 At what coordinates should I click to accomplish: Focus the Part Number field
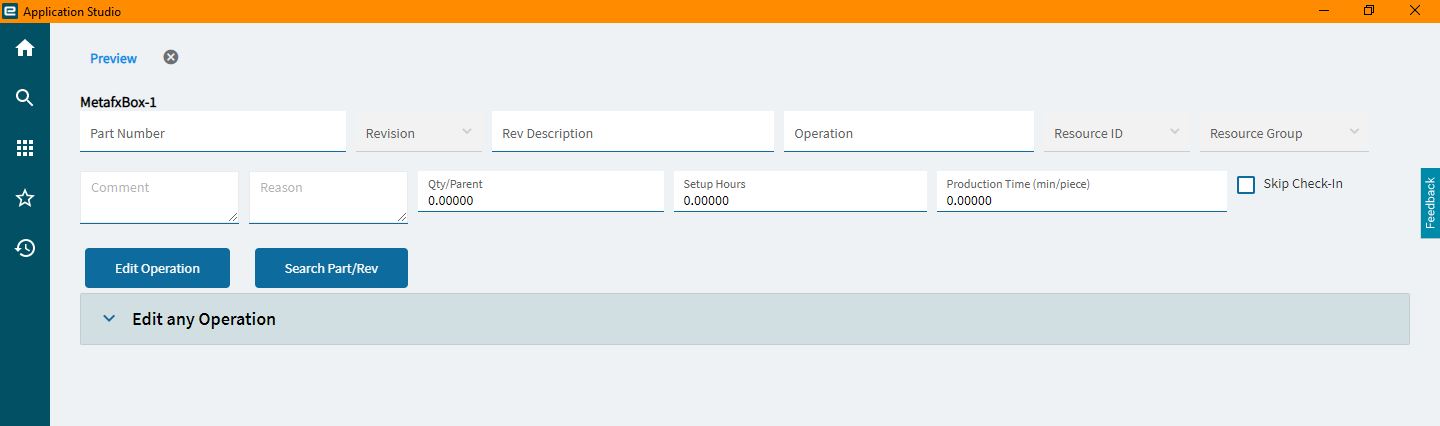click(x=213, y=132)
